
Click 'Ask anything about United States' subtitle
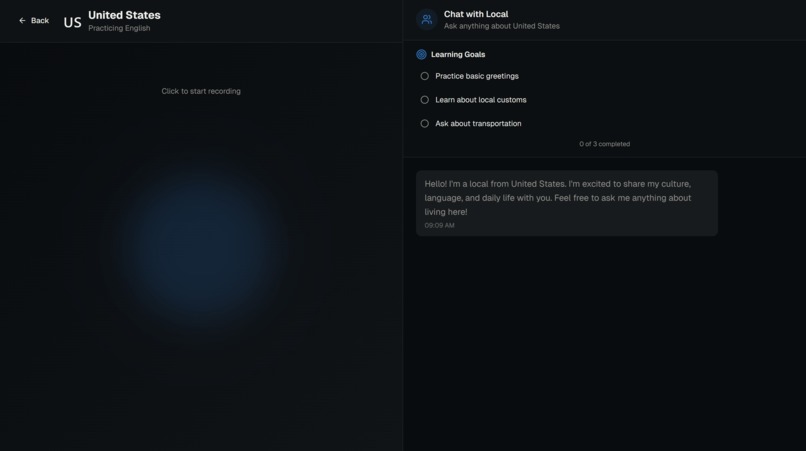pyautogui.click(x=502, y=26)
